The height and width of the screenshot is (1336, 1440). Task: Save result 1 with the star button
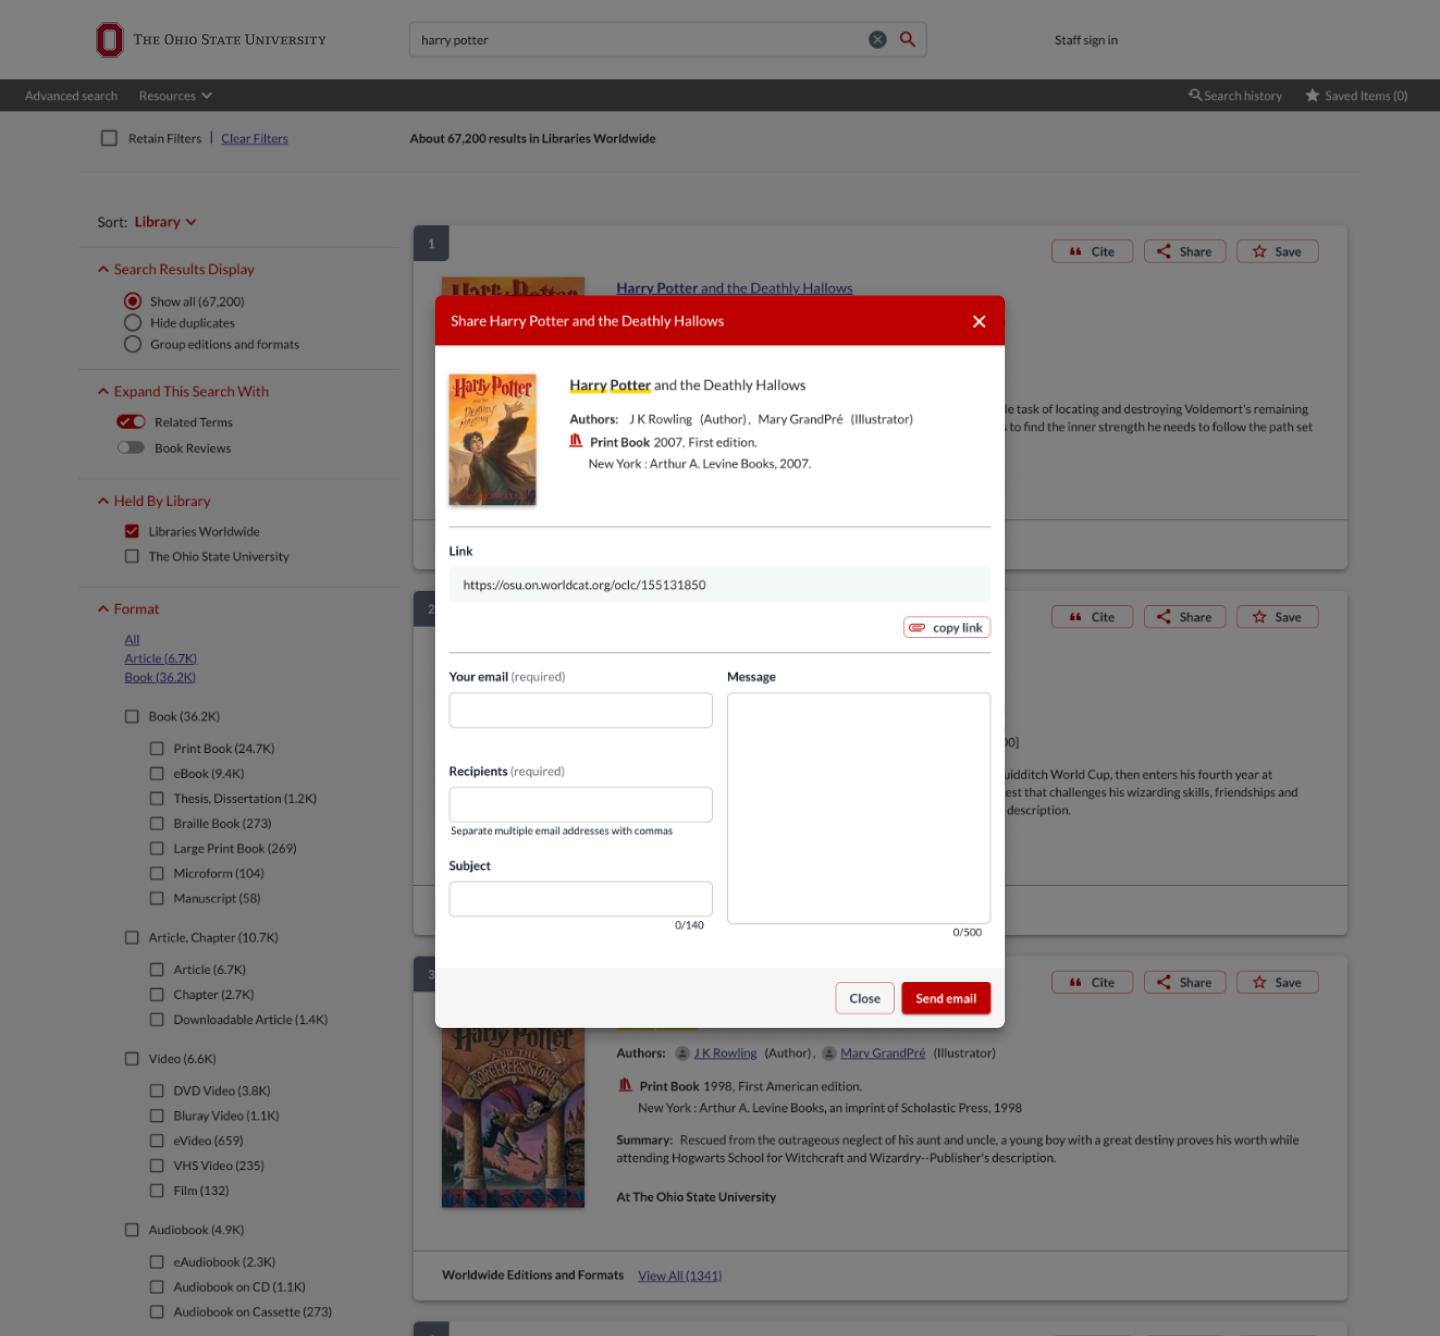pyautogui.click(x=1277, y=252)
